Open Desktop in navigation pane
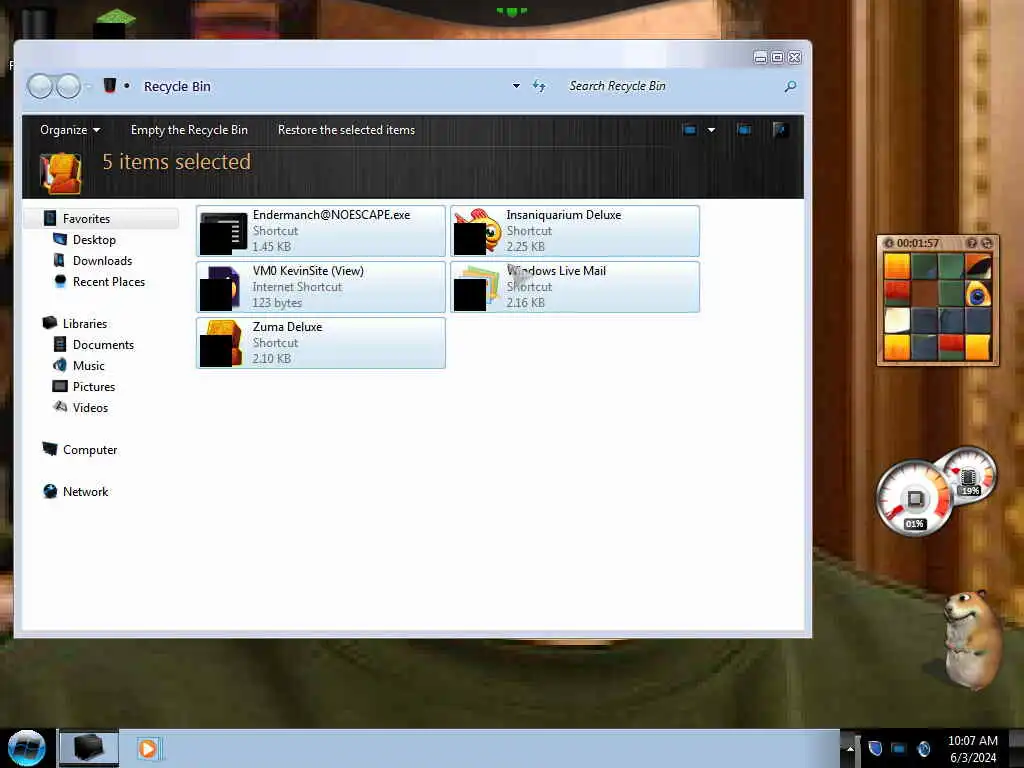Image resolution: width=1024 pixels, height=768 pixels. (94, 240)
